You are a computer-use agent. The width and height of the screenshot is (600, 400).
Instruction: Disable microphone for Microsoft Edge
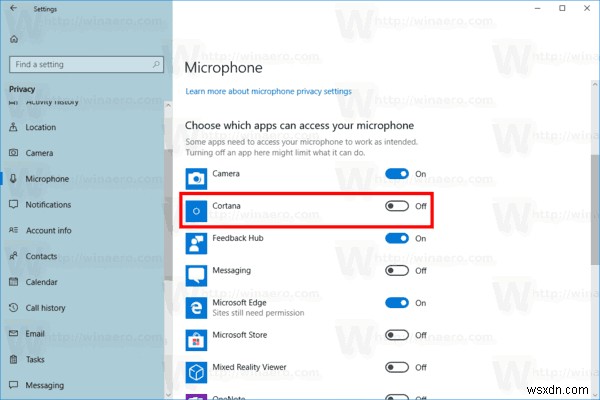pyautogui.click(x=397, y=302)
